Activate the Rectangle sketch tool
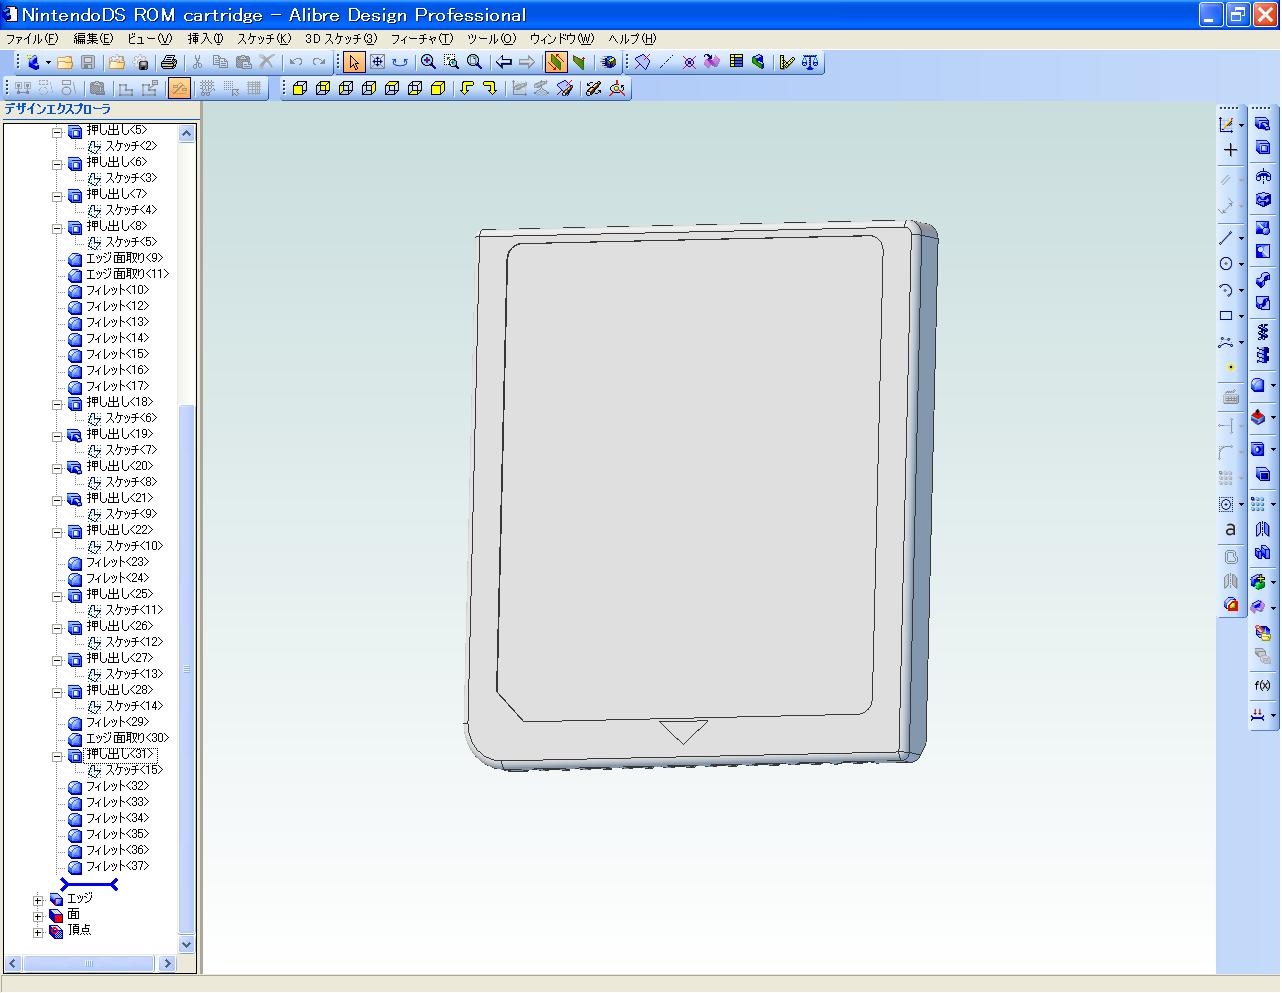 1227,315
